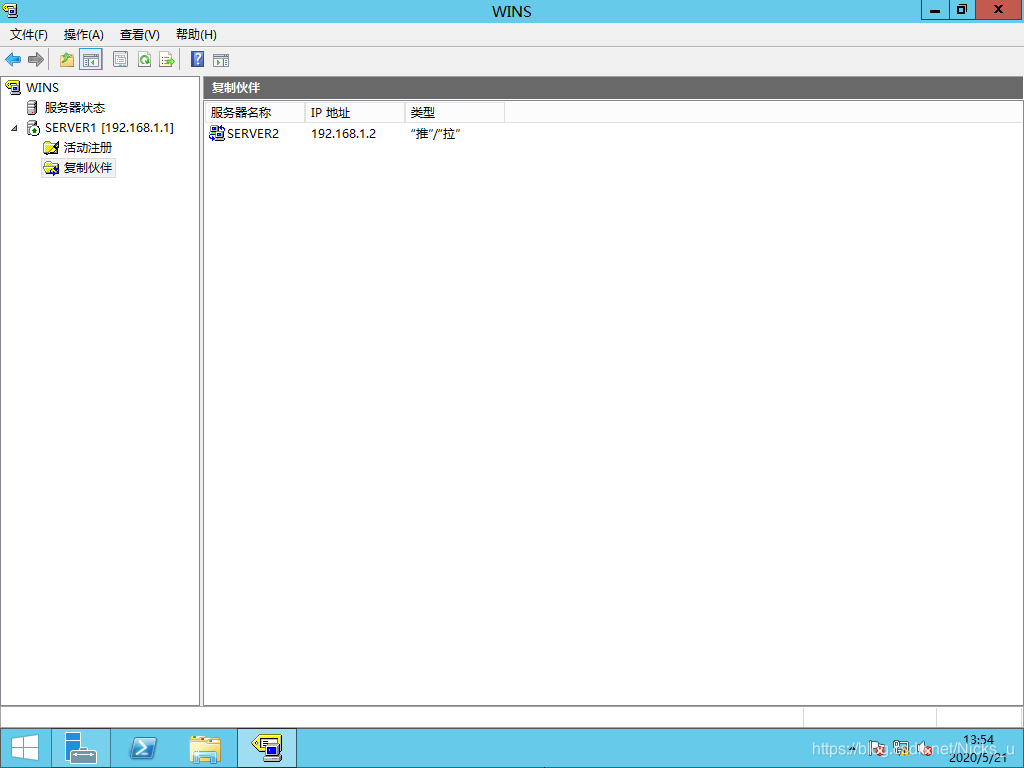The image size is (1024, 768).
Task: Click the WINS title bar system icon
Action: pos(10,10)
